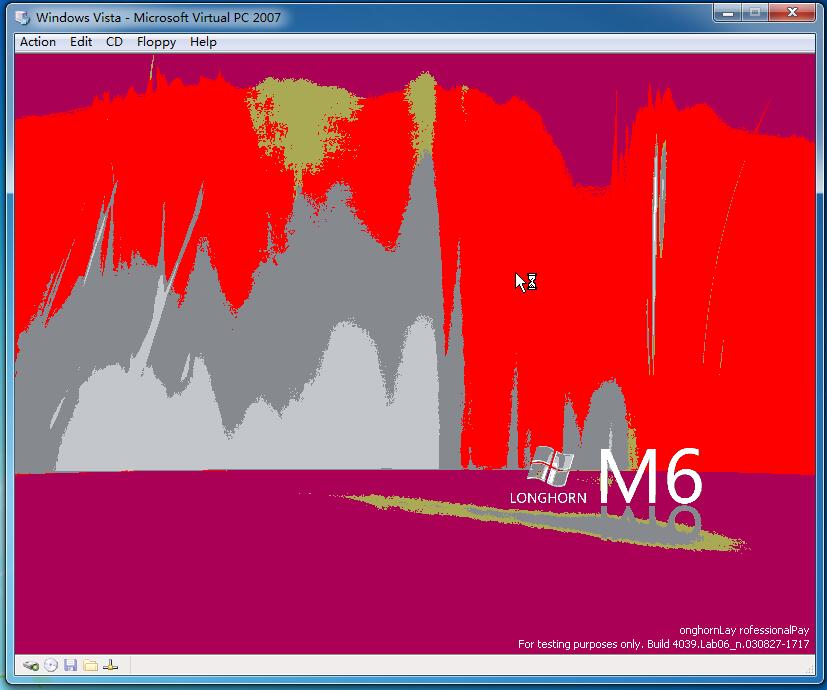This screenshot has width=827, height=690.
Task: Minimize the Virtual PC window
Action: [x=728, y=12]
